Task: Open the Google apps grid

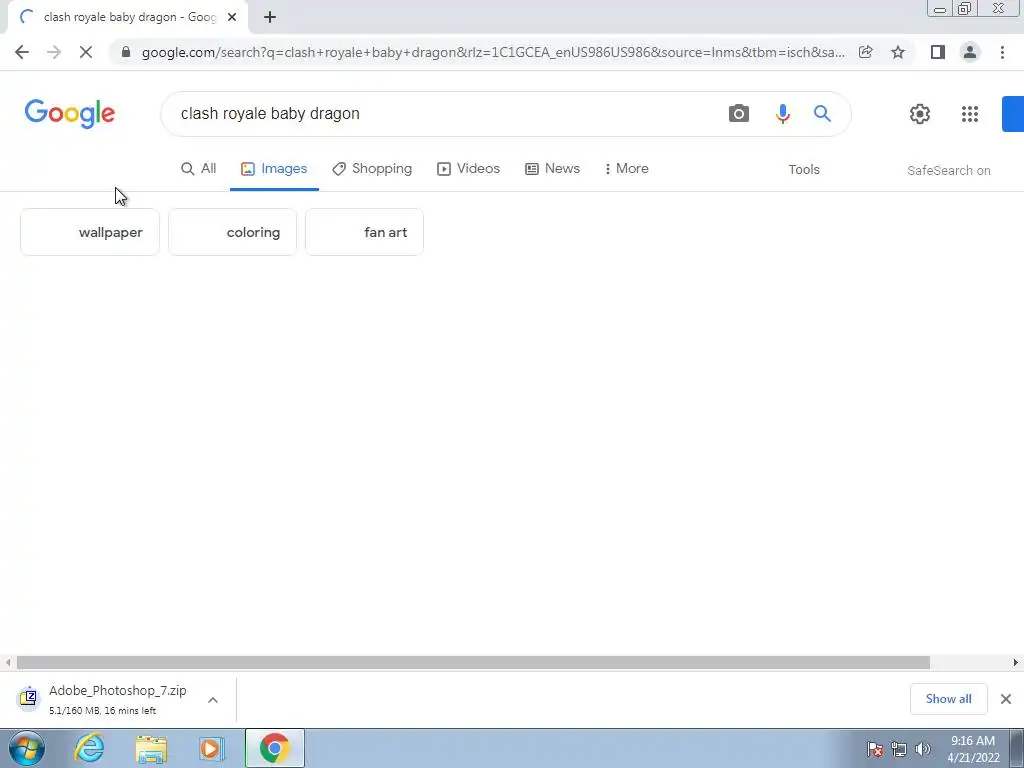Action: pyautogui.click(x=970, y=114)
